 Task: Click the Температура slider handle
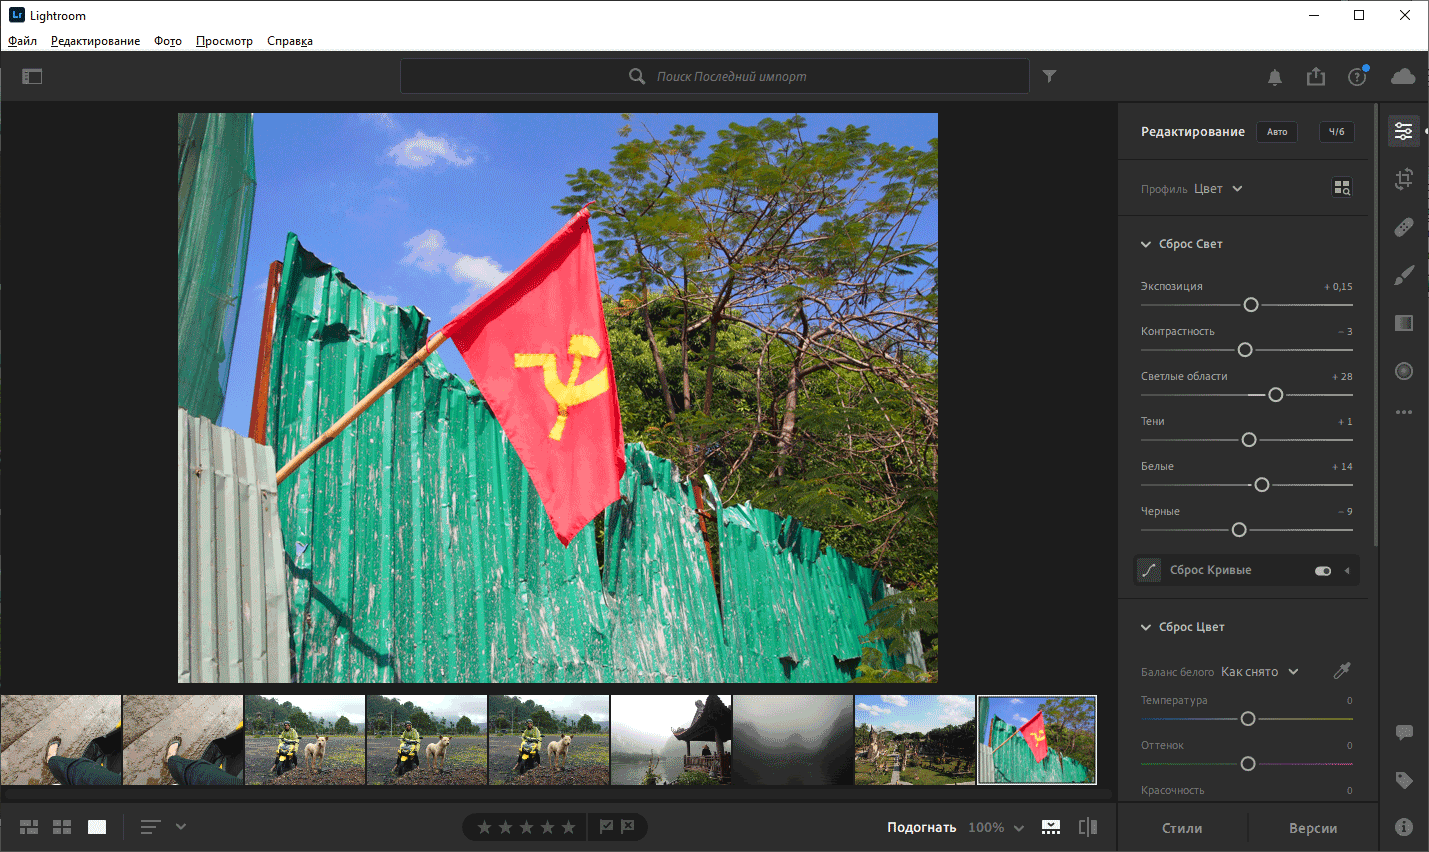point(1248,719)
